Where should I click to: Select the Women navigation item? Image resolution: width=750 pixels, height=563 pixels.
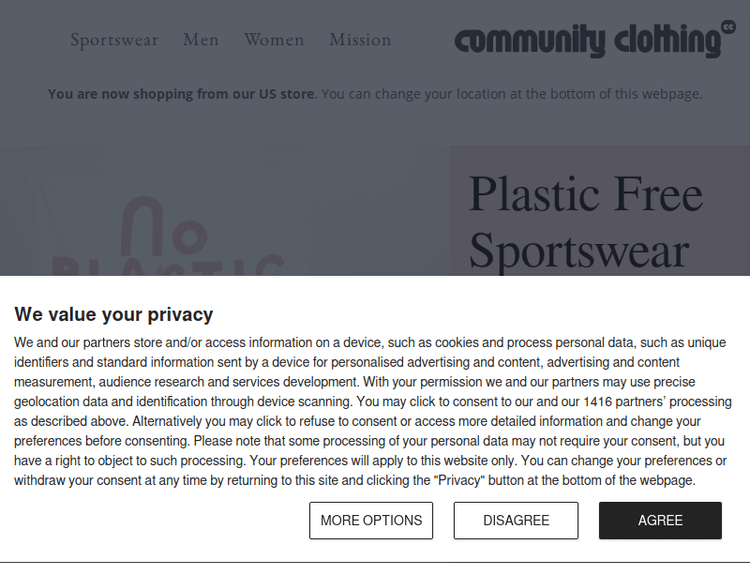tap(274, 40)
